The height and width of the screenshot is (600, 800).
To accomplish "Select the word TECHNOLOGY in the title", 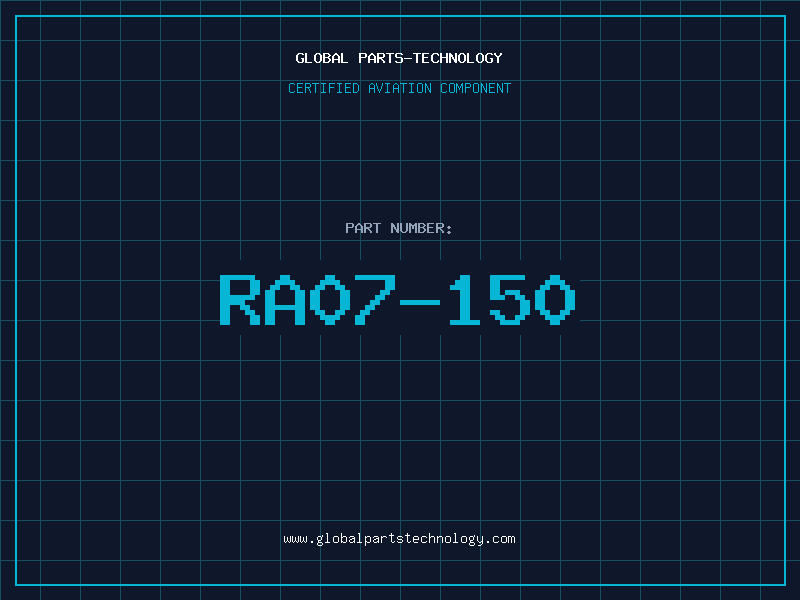I will click(458, 58).
